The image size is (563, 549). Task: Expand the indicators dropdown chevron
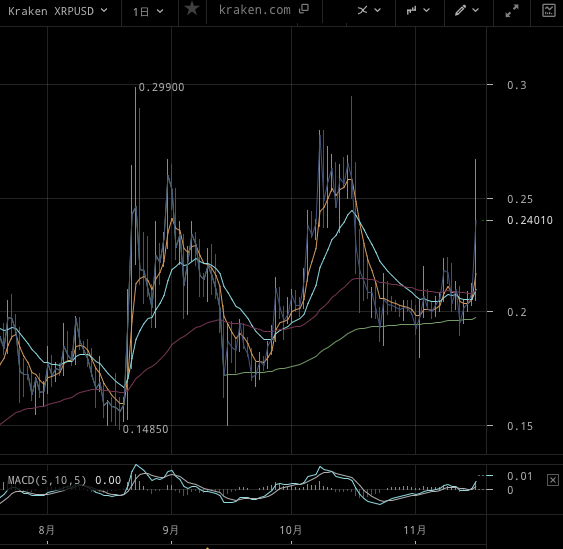click(x=377, y=10)
